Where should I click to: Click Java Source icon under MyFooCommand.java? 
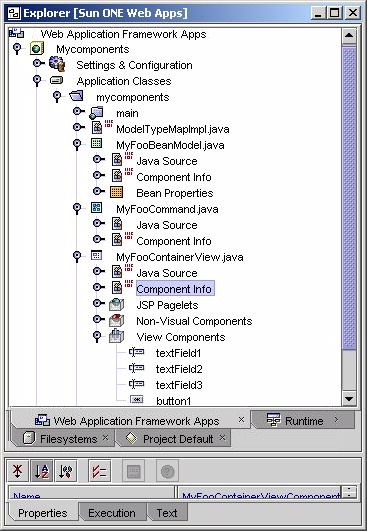point(117,224)
